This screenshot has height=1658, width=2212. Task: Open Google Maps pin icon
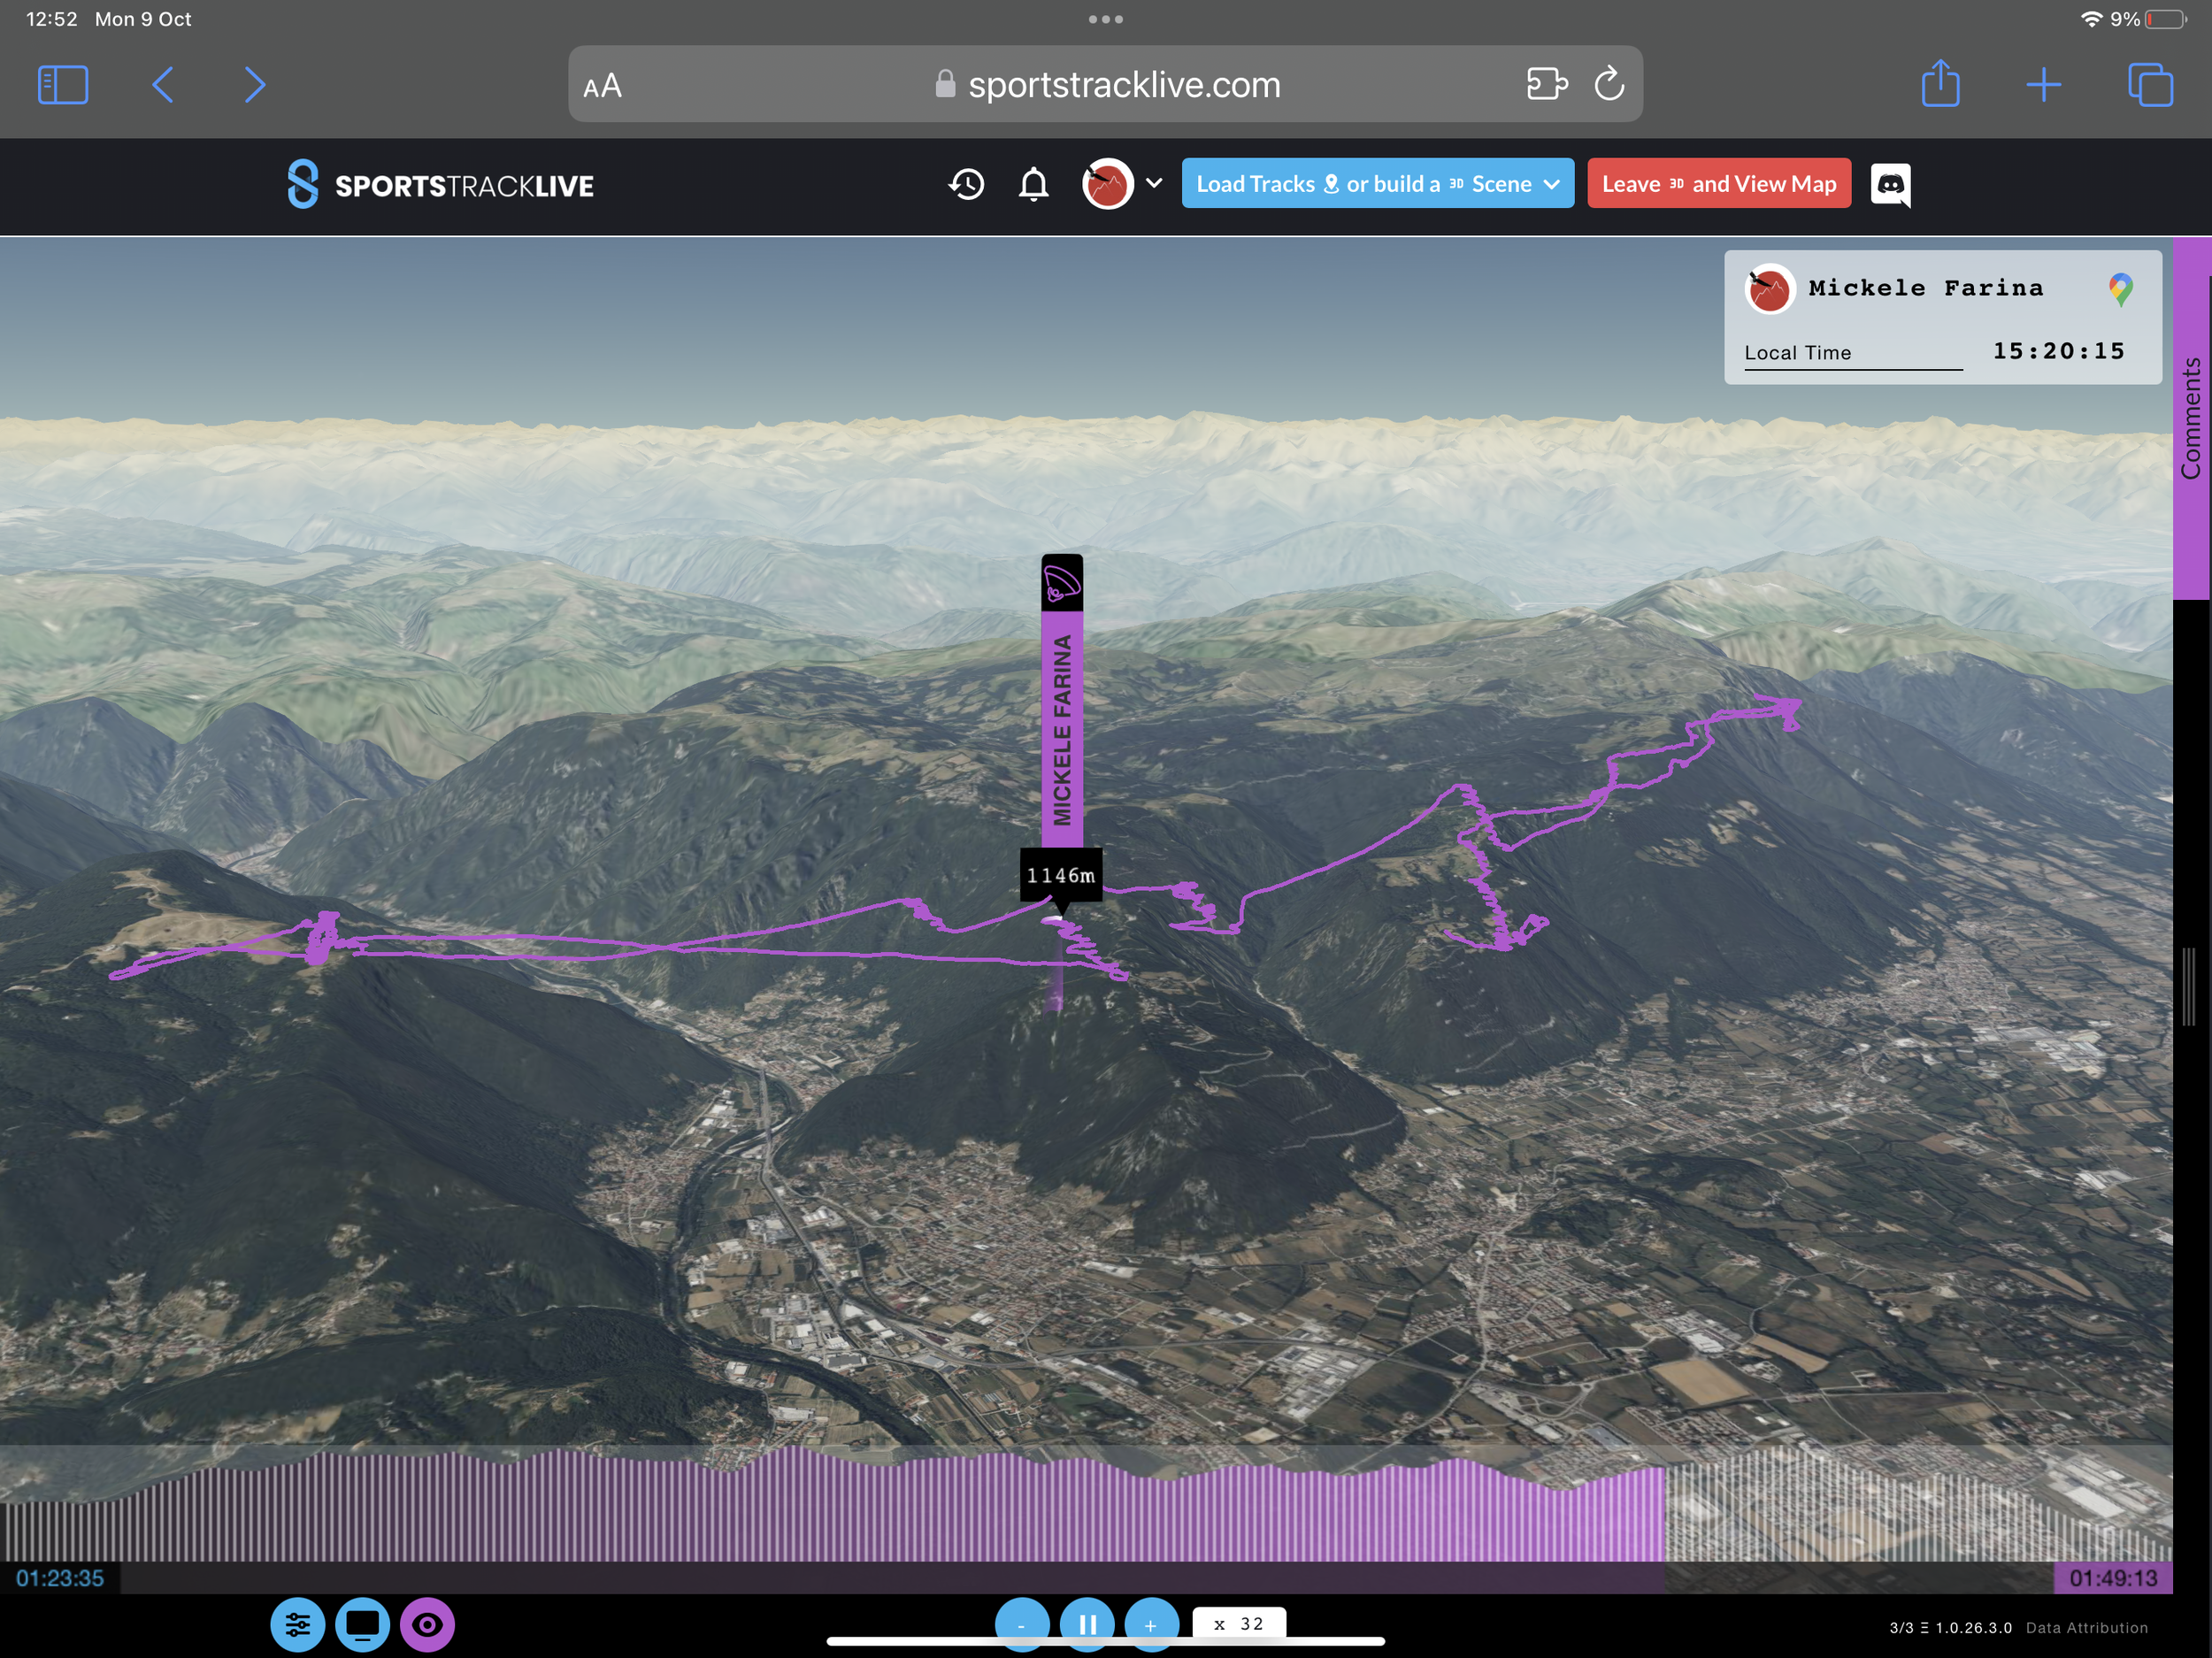coord(2120,289)
